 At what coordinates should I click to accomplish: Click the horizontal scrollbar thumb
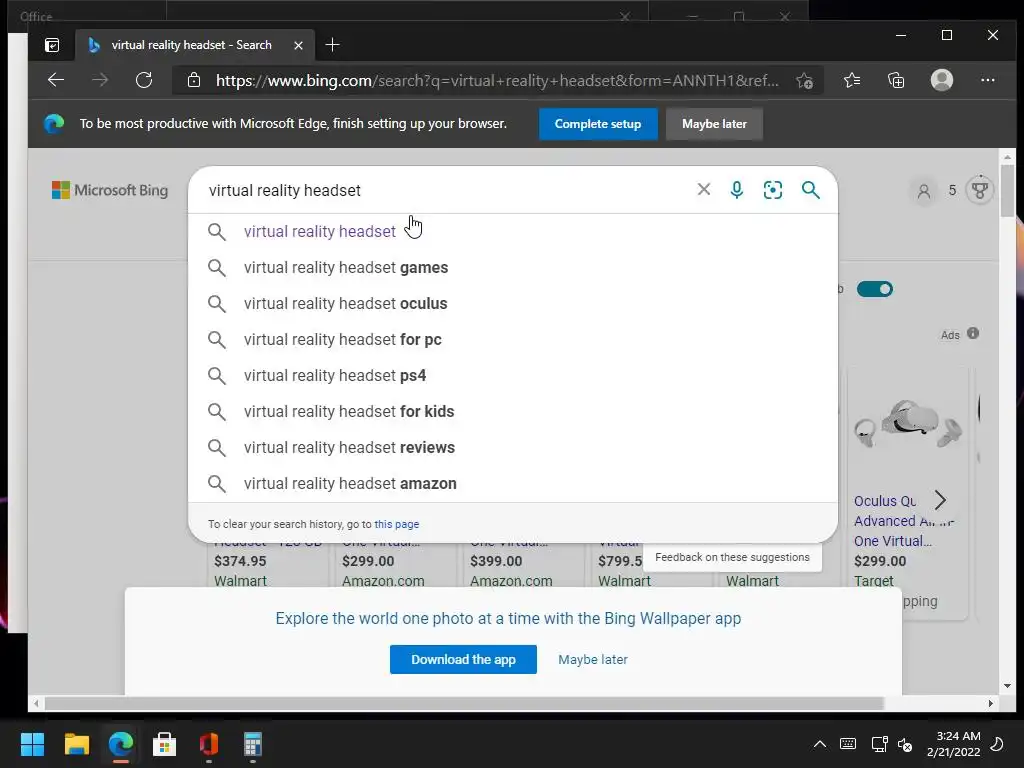pyautogui.click(x=464, y=703)
